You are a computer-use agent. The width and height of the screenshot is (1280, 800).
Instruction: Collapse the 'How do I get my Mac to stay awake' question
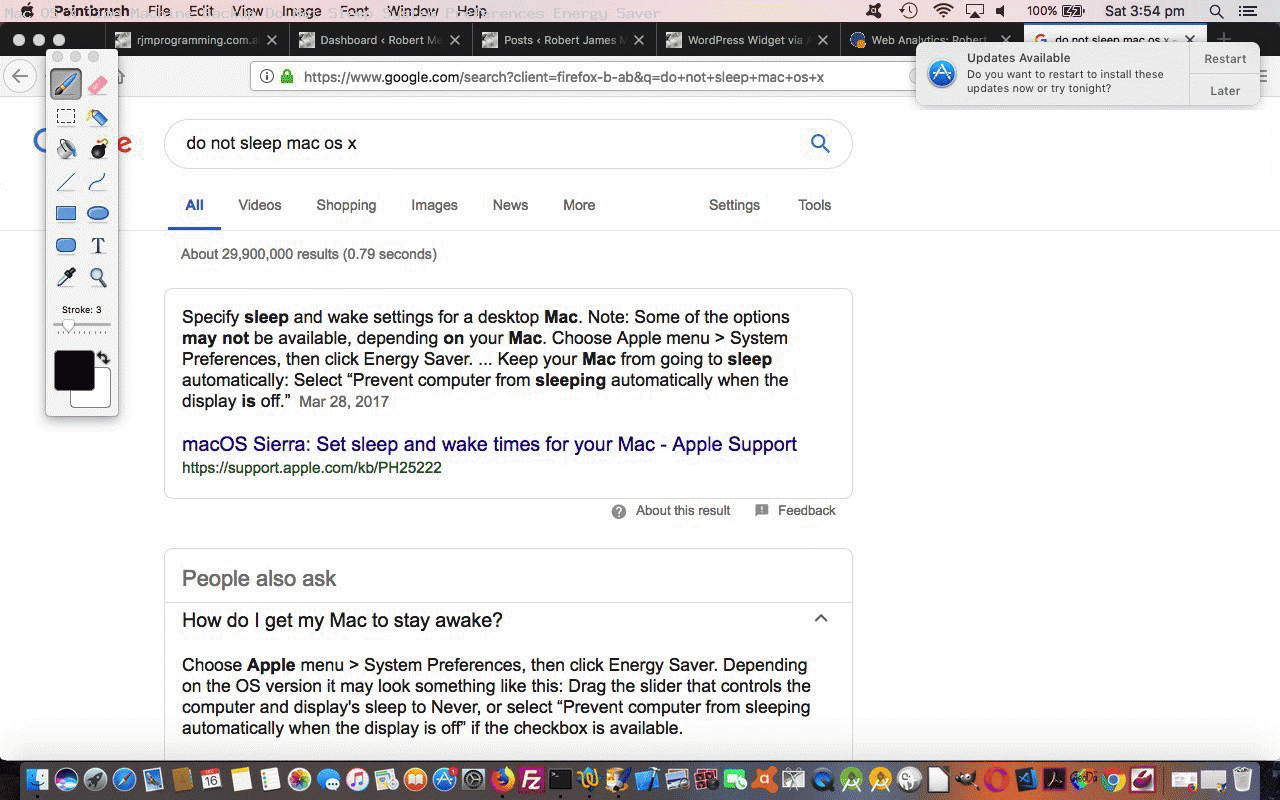(x=821, y=619)
